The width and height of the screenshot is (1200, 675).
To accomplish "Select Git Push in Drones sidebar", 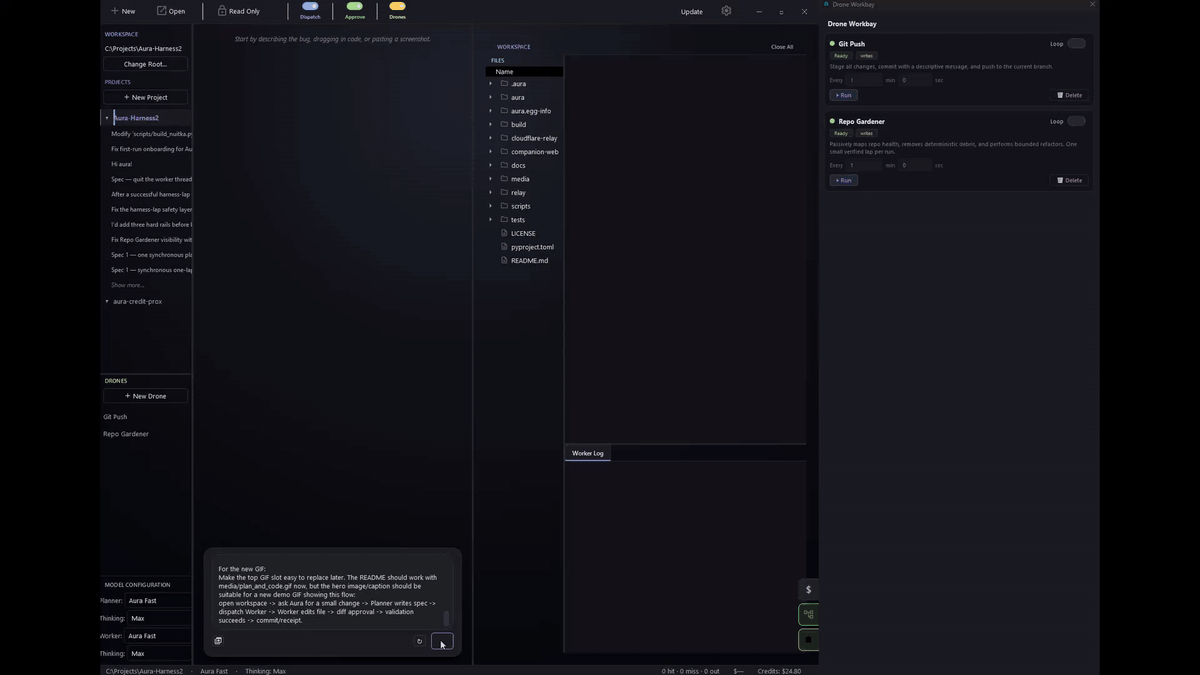I will tap(115, 417).
